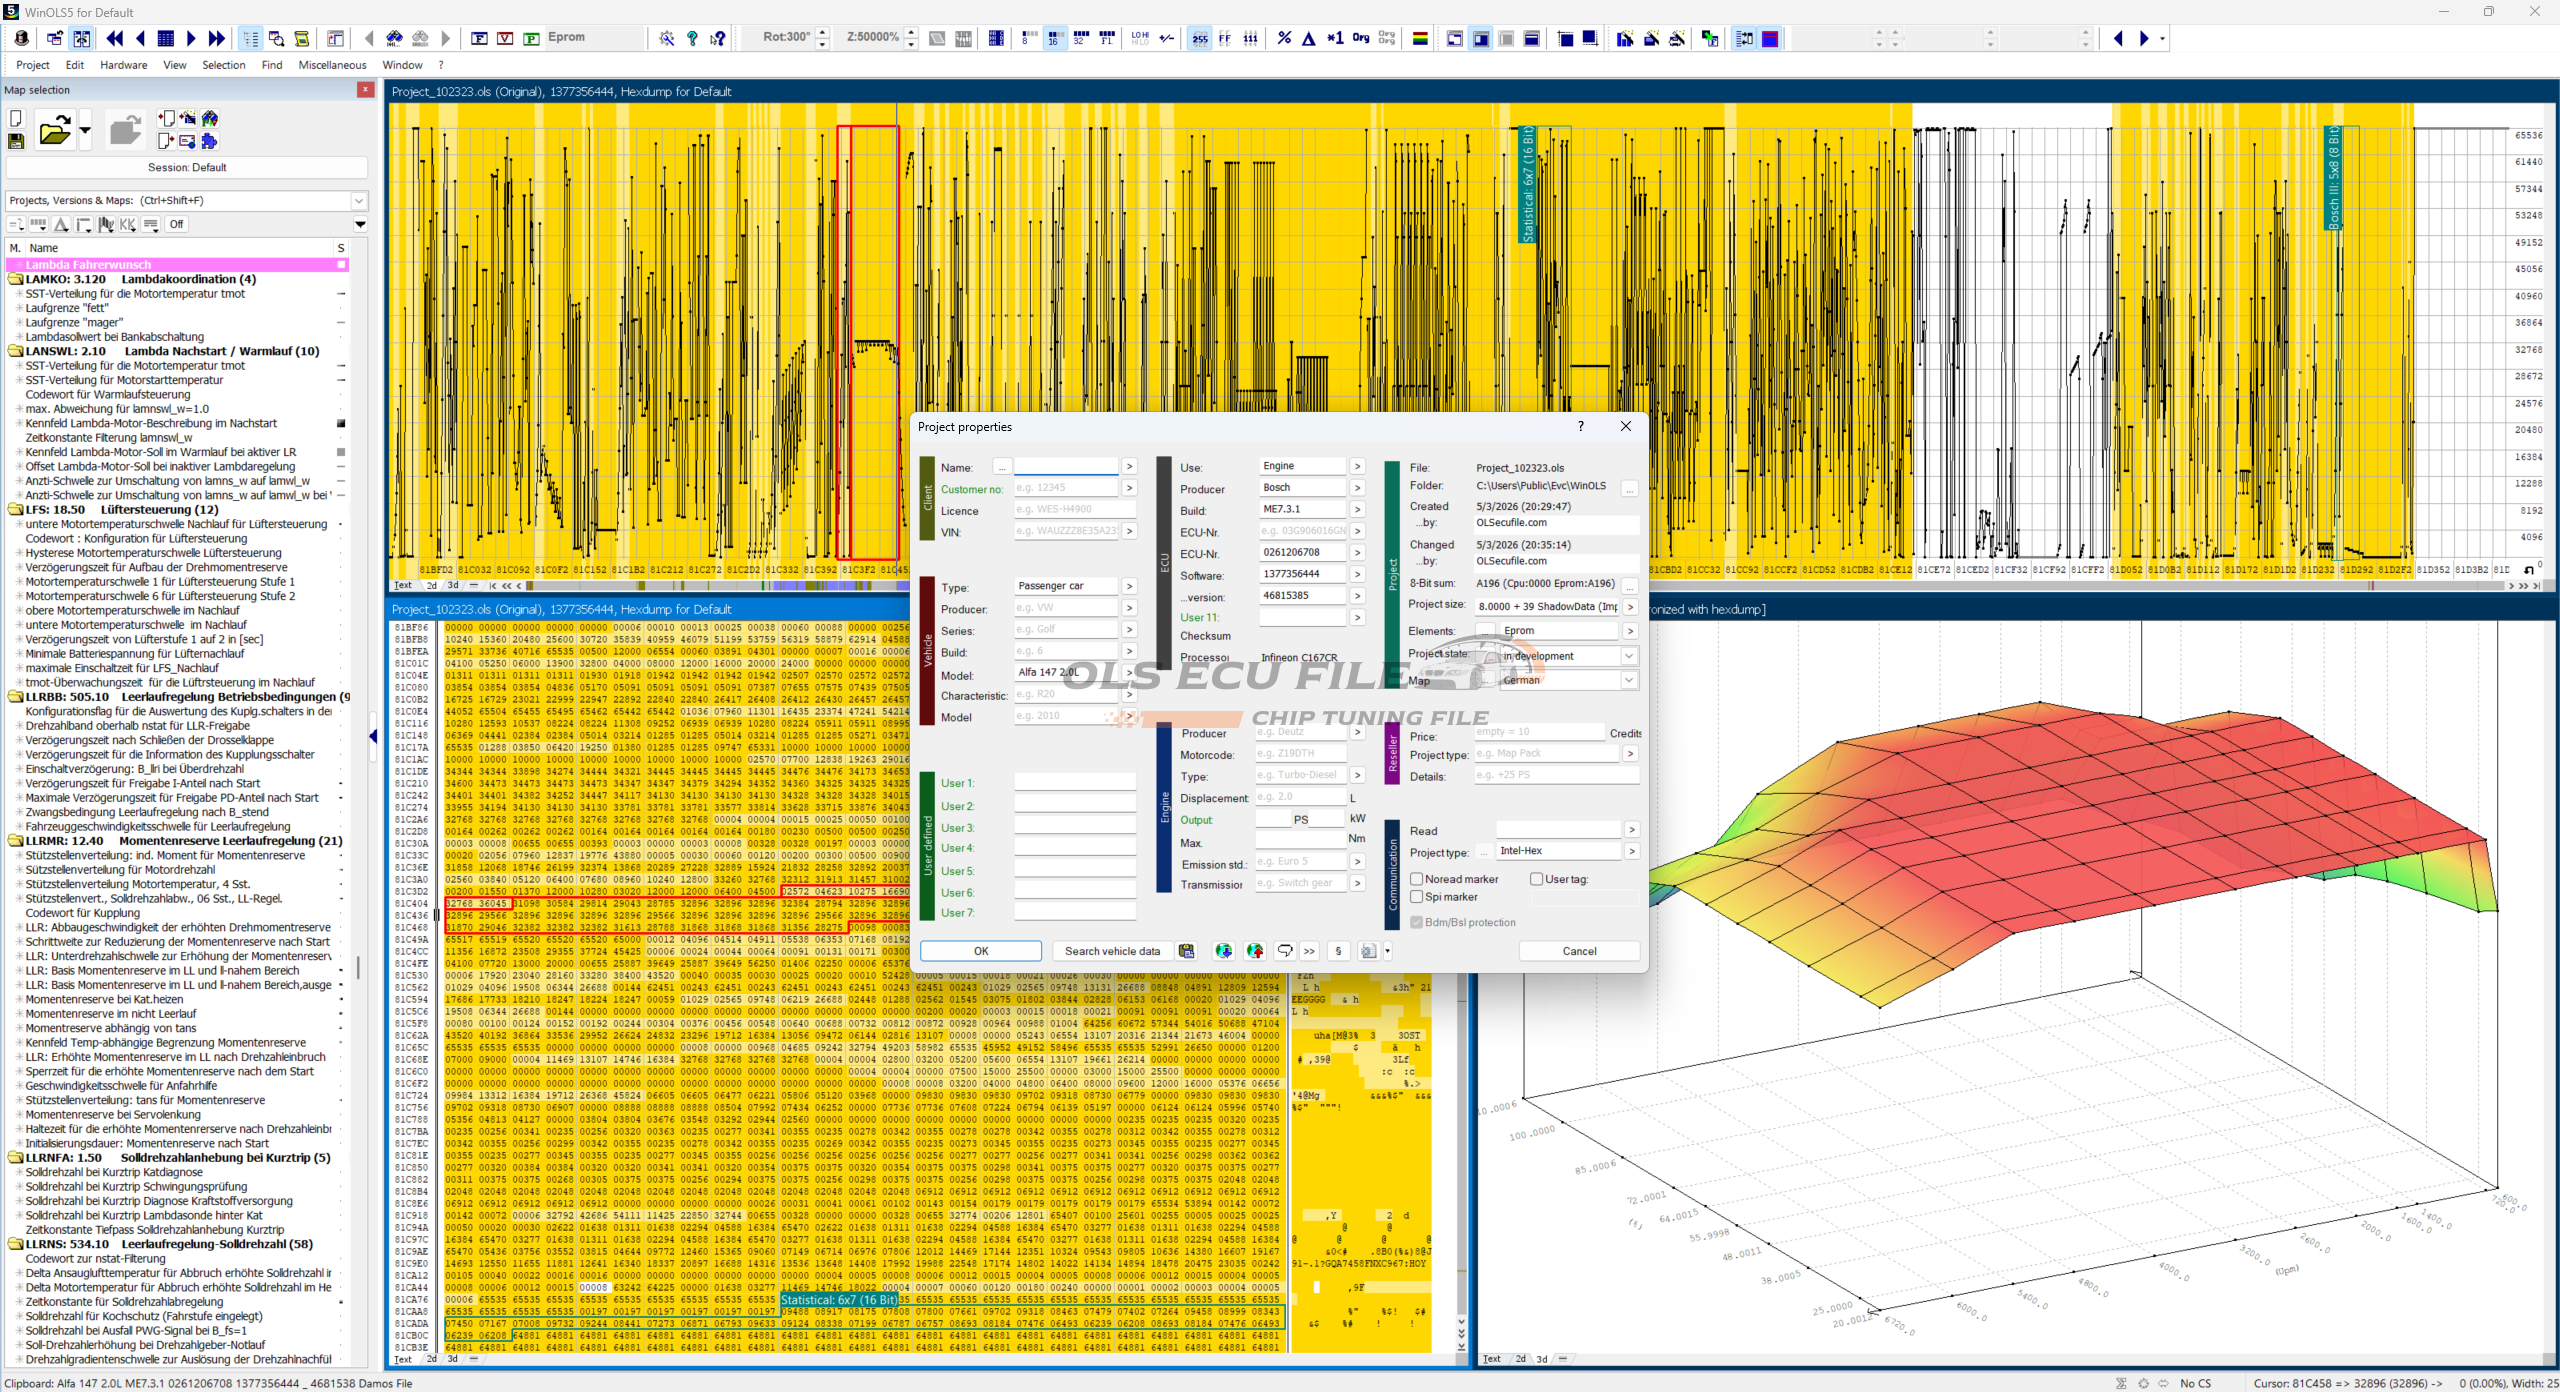The width and height of the screenshot is (2560, 1392).
Task: Open the Project menu
Action: [33, 65]
